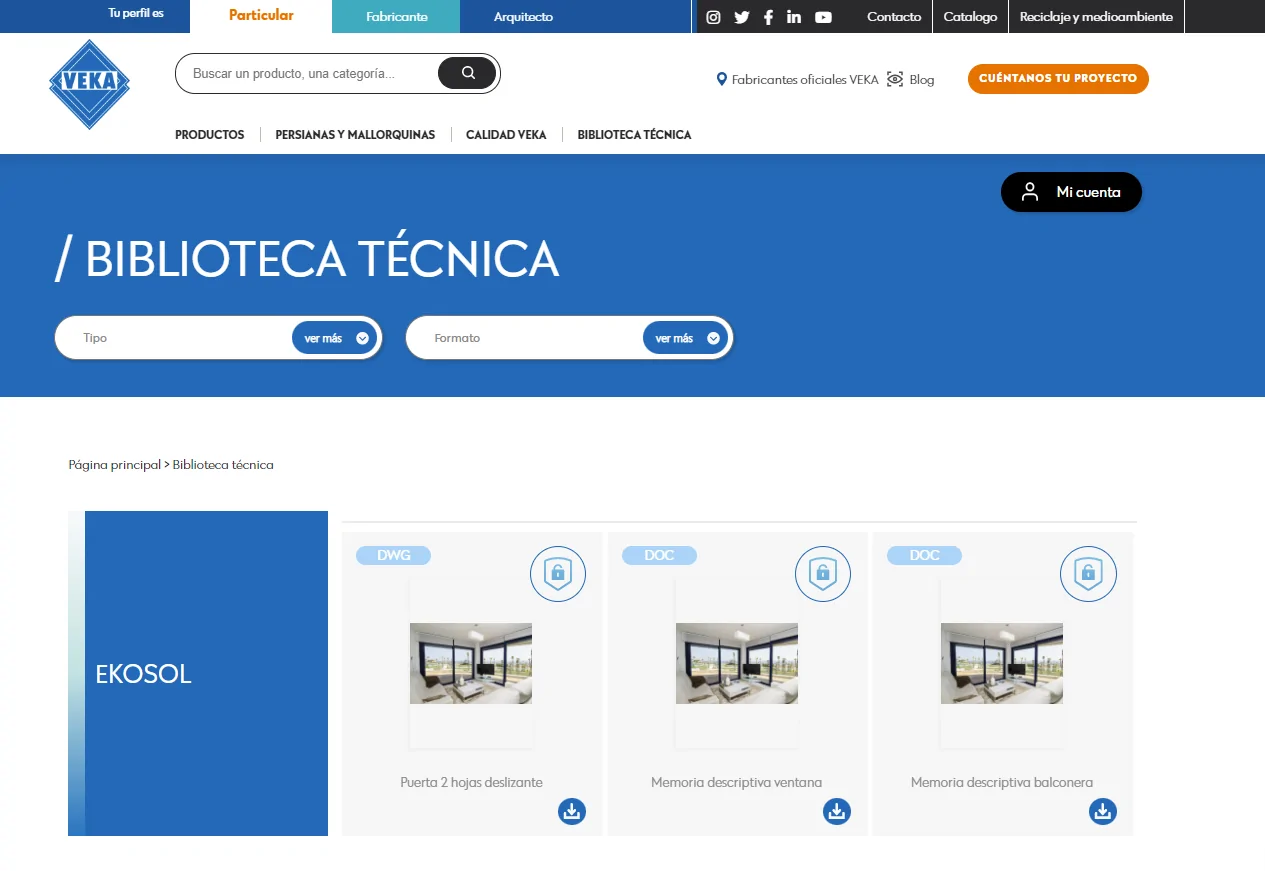The height and width of the screenshot is (871, 1265).
Task: Download Memoria descriptiva balconera file
Action: click(1103, 811)
